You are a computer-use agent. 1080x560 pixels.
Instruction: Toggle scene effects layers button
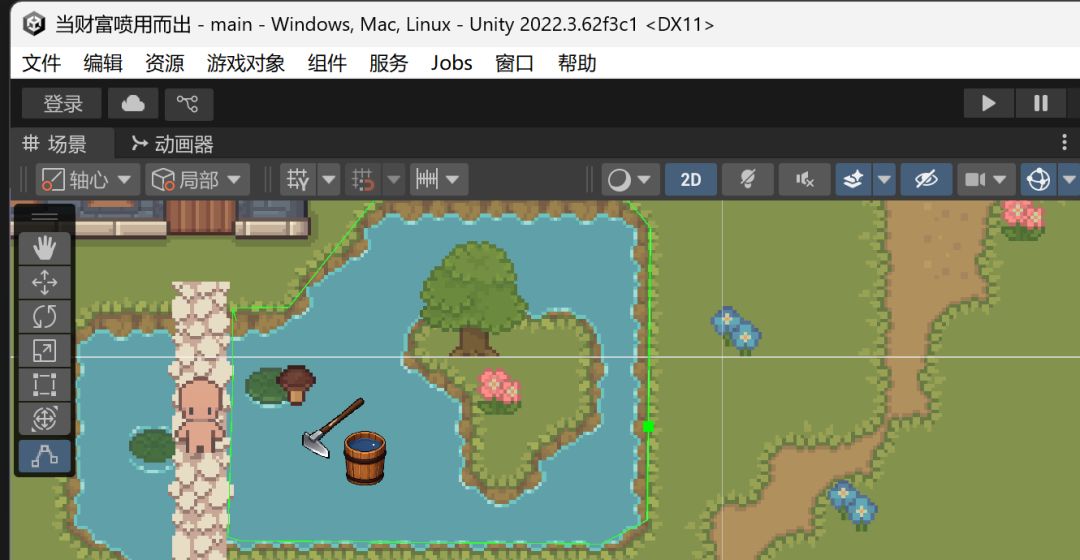853,180
